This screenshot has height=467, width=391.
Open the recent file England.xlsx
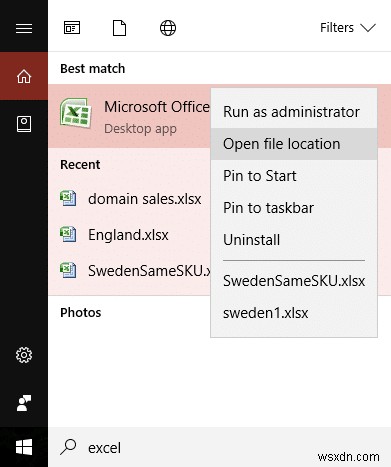pos(130,234)
